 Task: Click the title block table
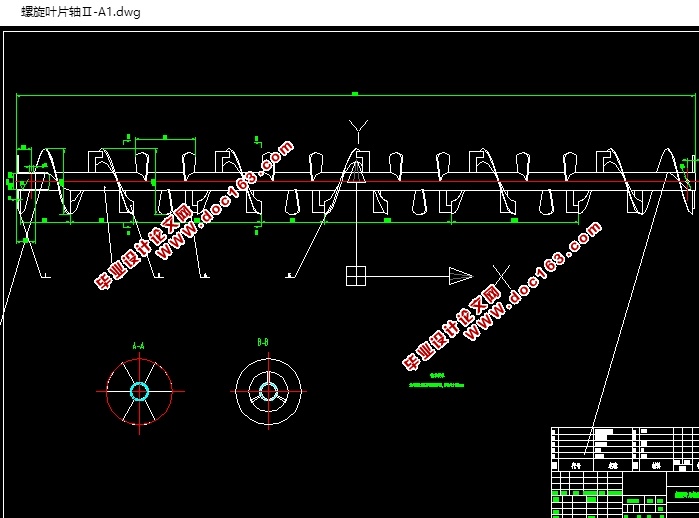[x=625, y=473]
